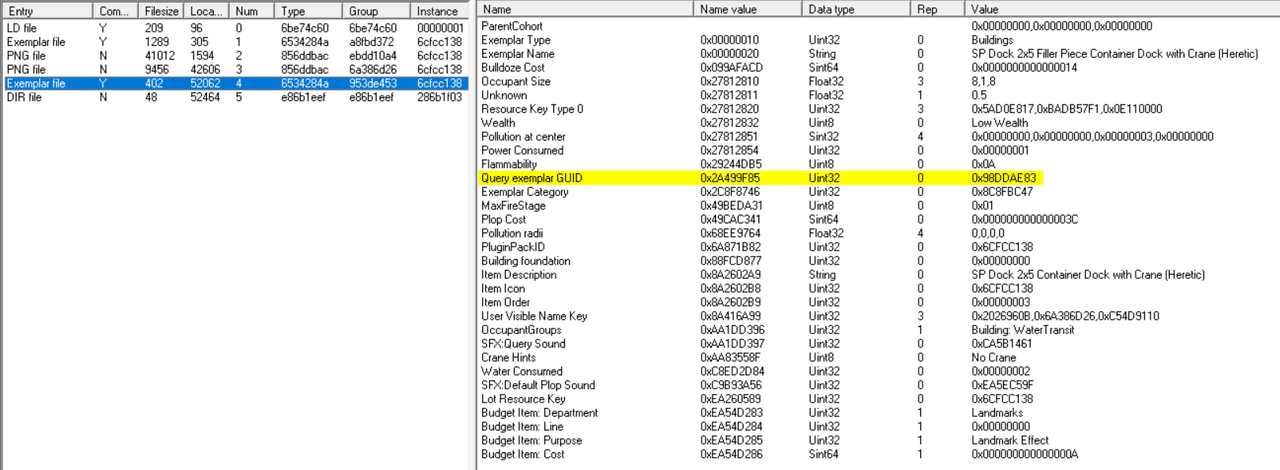Select the PNG file entry sized 9456
Image resolution: width=1280 pixels, height=470 pixels.
[233, 70]
